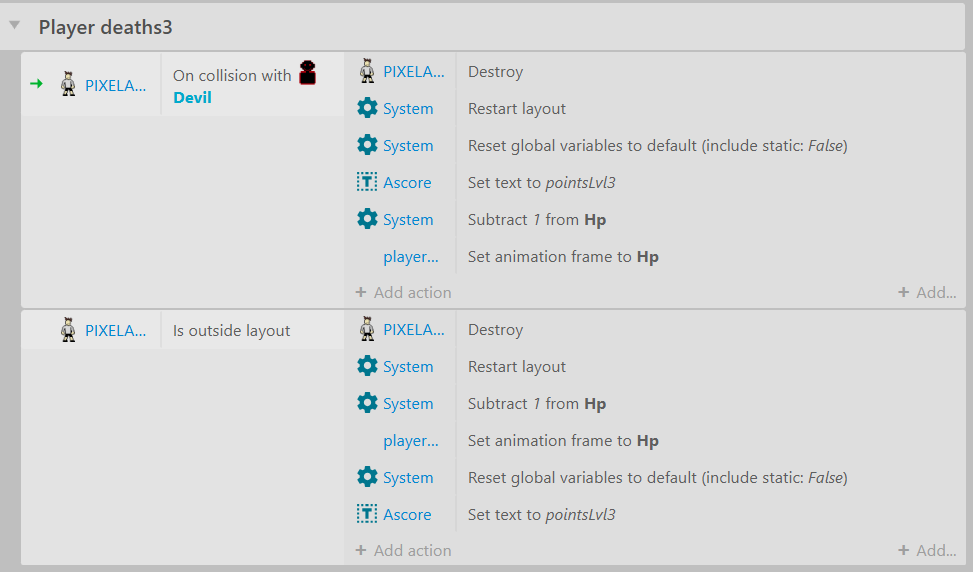Click Add action under second event
Viewport: 973px width, 572px height.
coord(403,550)
